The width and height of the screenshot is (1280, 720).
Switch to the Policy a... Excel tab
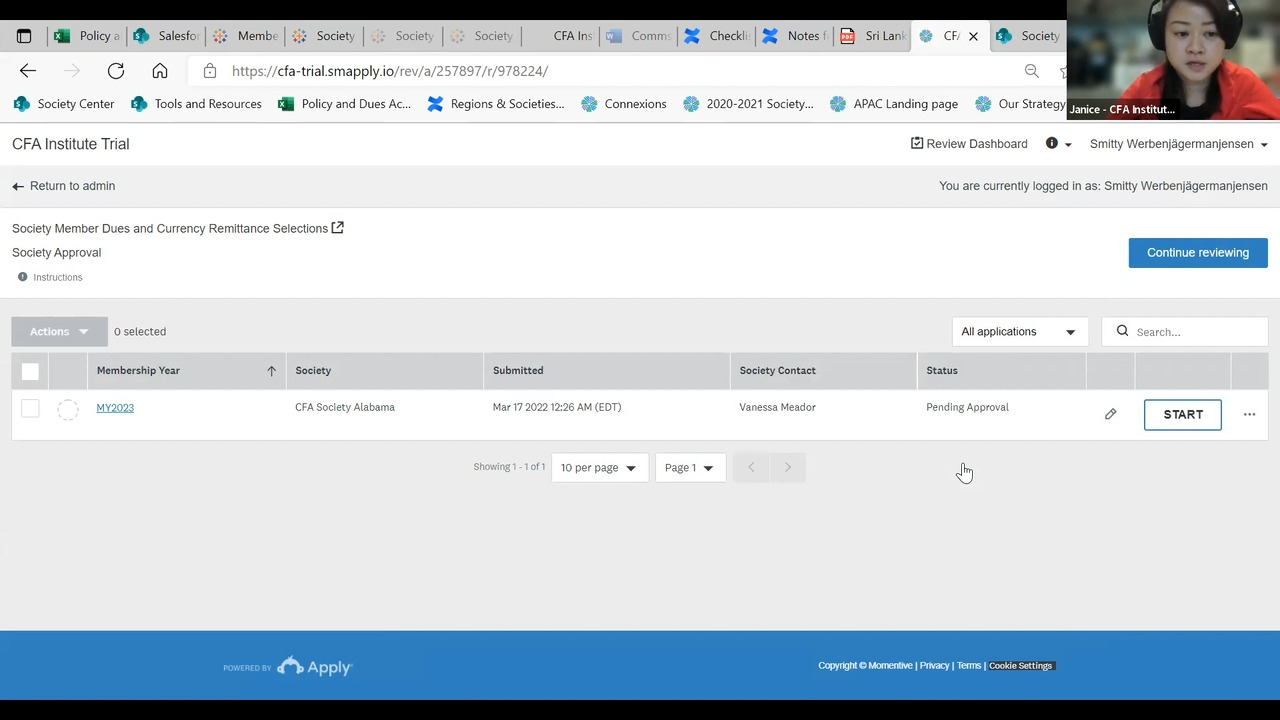(x=87, y=36)
